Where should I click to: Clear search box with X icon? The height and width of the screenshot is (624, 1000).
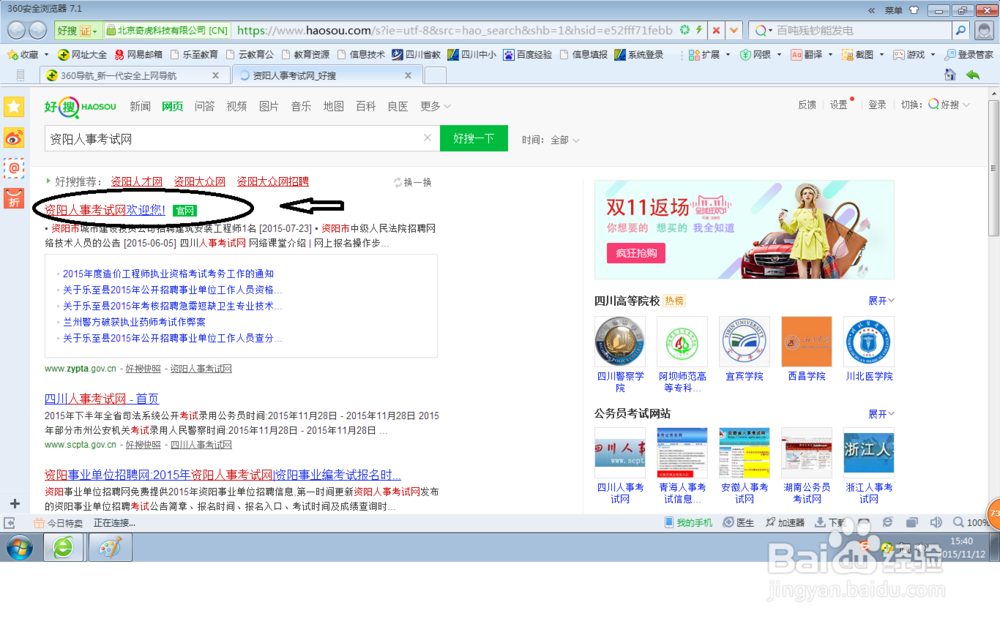coord(427,137)
